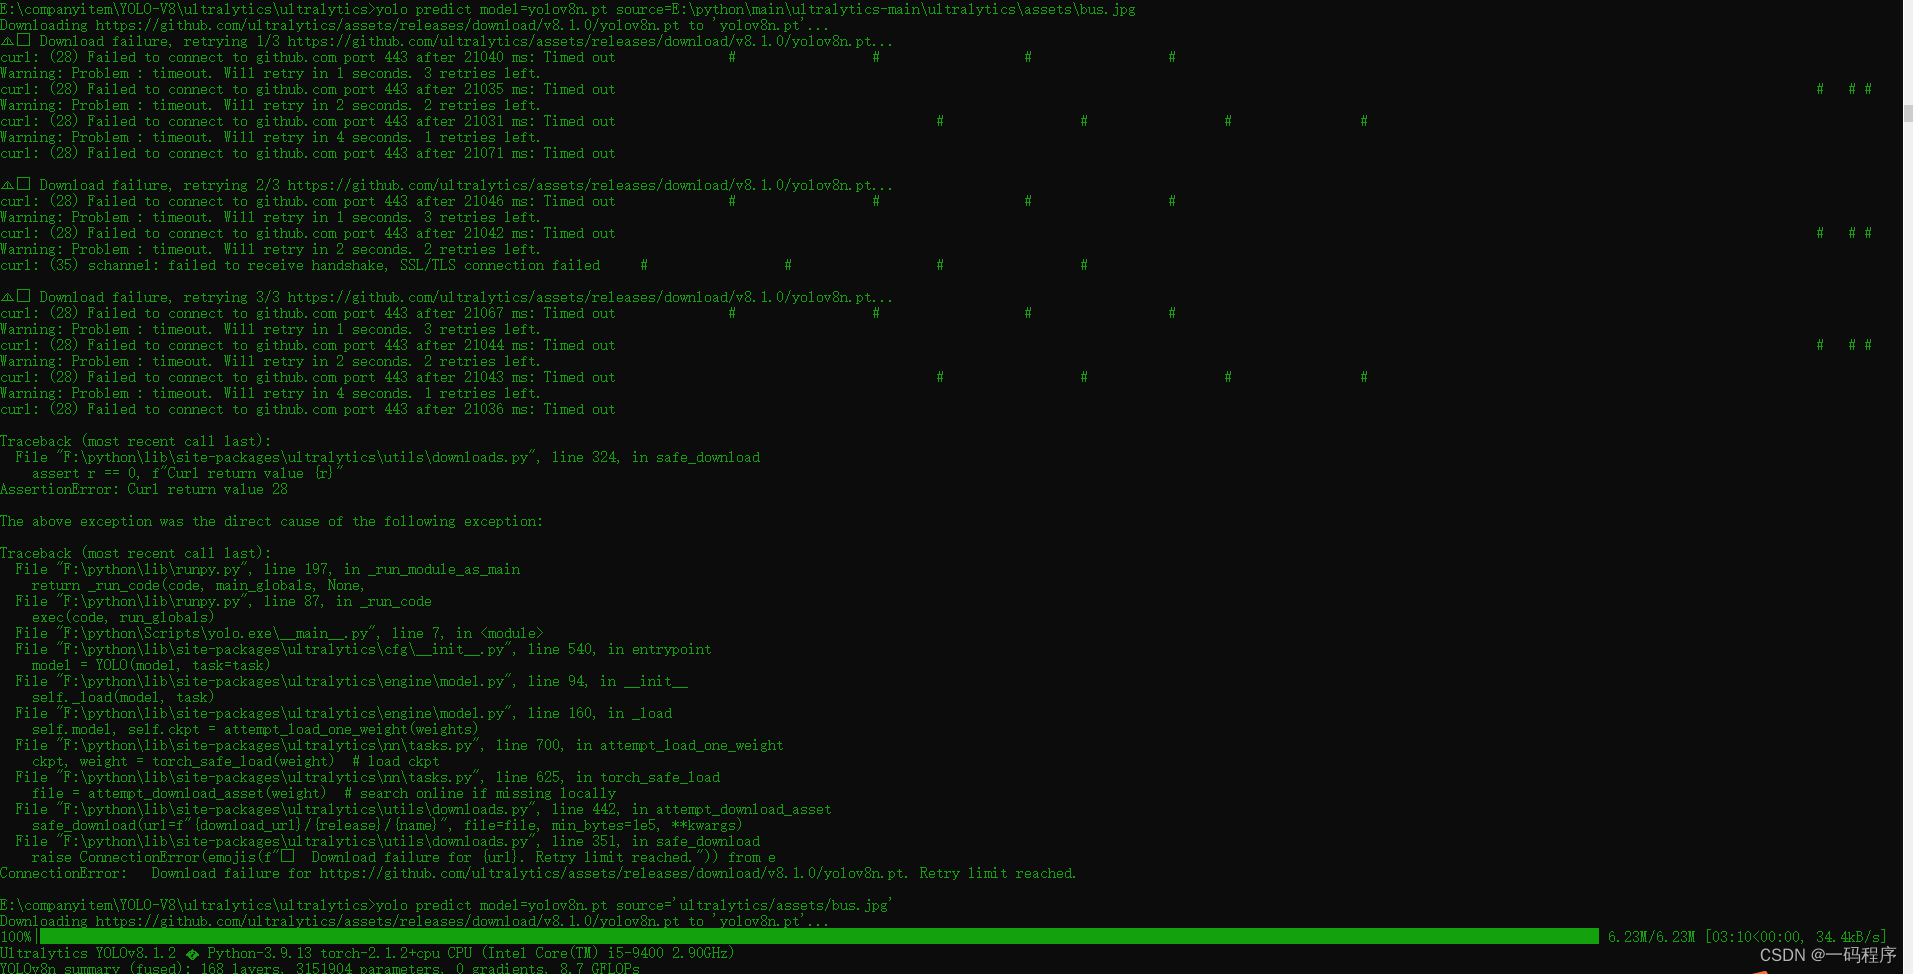Click the 'line 700, in attempt_load_one_weight' entry
The image size is (1913, 974).
pos(400,745)
